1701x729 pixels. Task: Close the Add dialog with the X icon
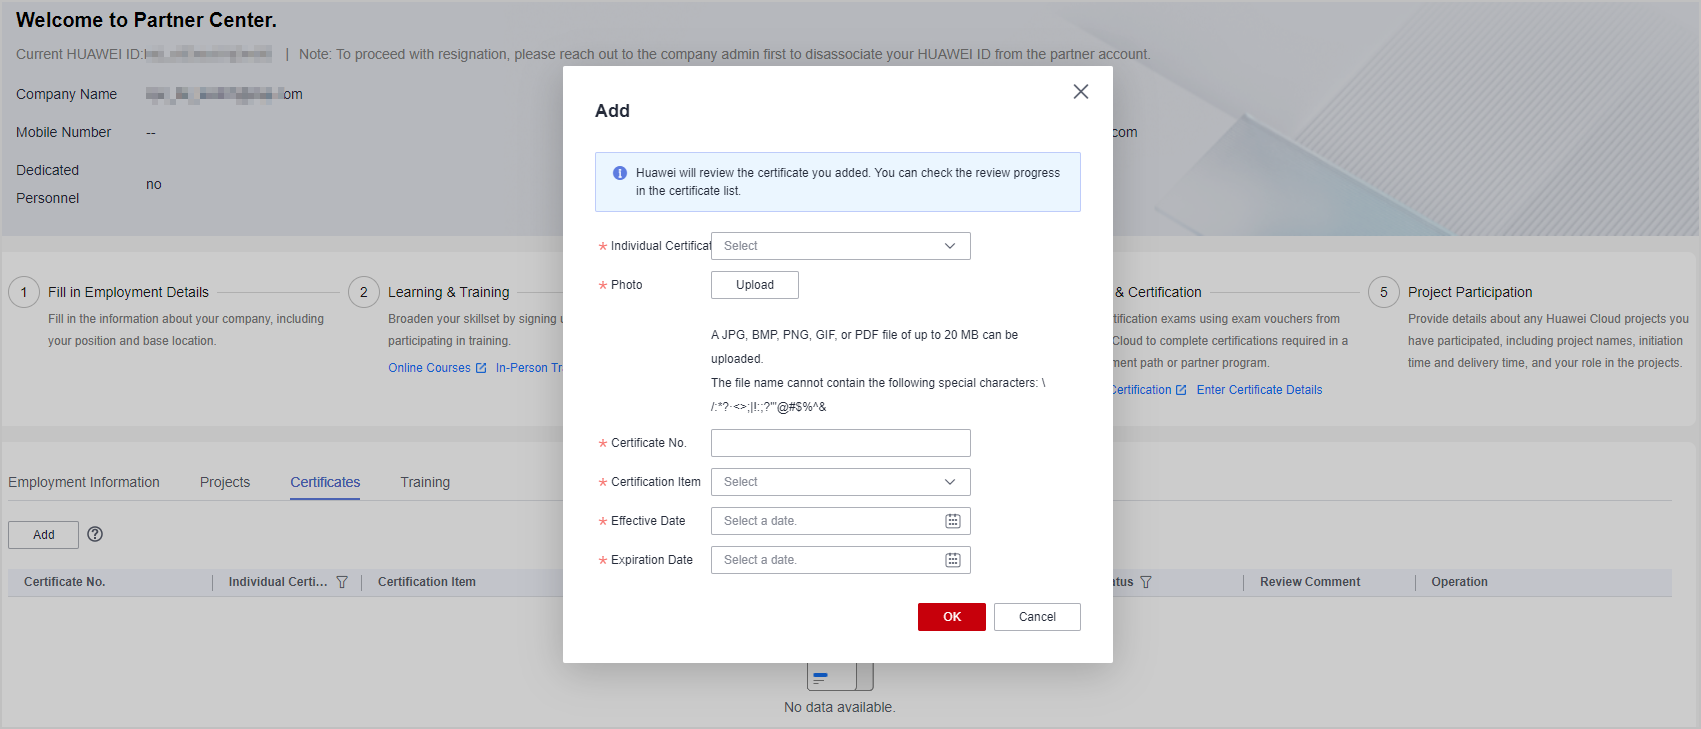(1080, 92)
